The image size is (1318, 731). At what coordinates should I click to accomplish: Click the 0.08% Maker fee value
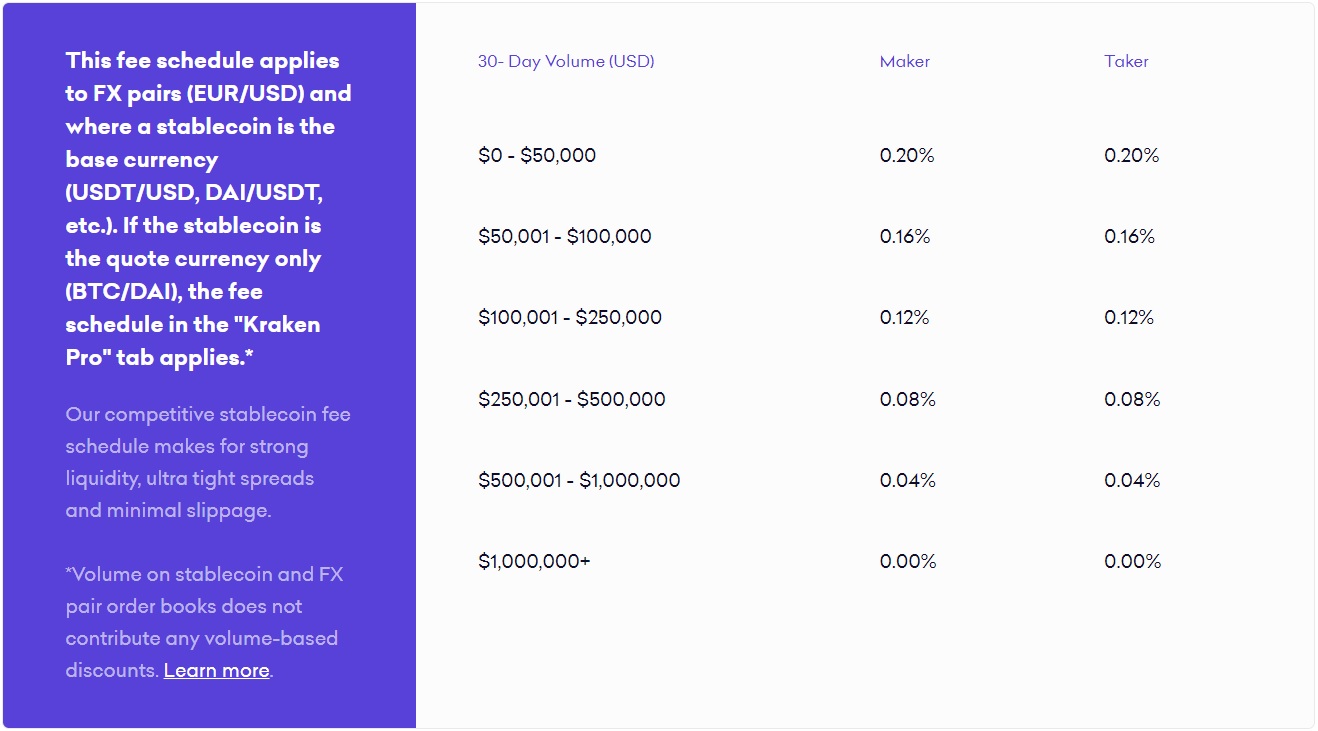point(907,400)
